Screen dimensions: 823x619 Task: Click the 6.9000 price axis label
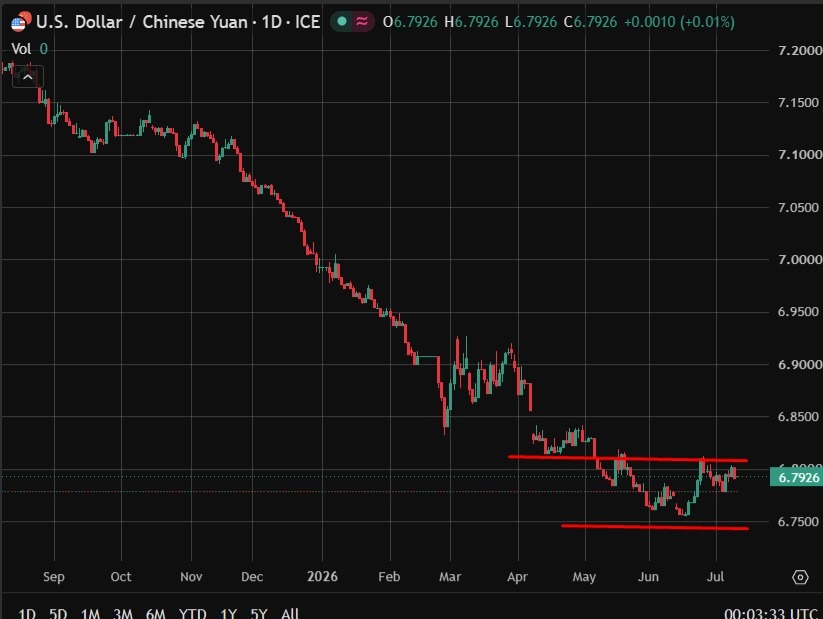coord(799,364)
